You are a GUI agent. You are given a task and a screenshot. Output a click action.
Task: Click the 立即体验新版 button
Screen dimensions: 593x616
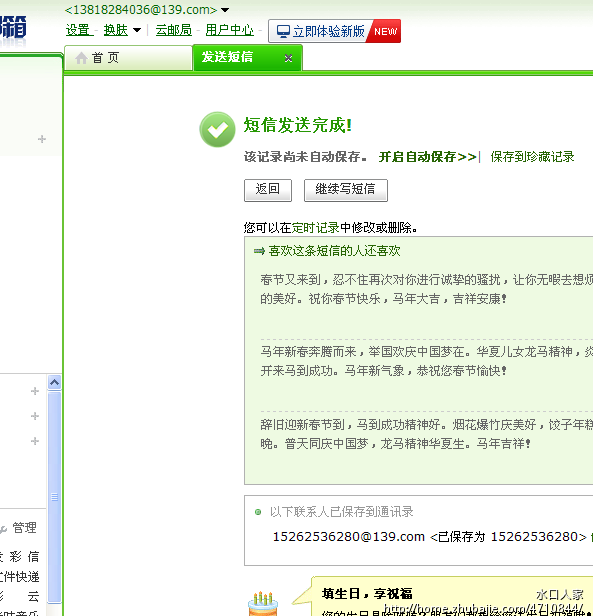[x=334, y=31]
